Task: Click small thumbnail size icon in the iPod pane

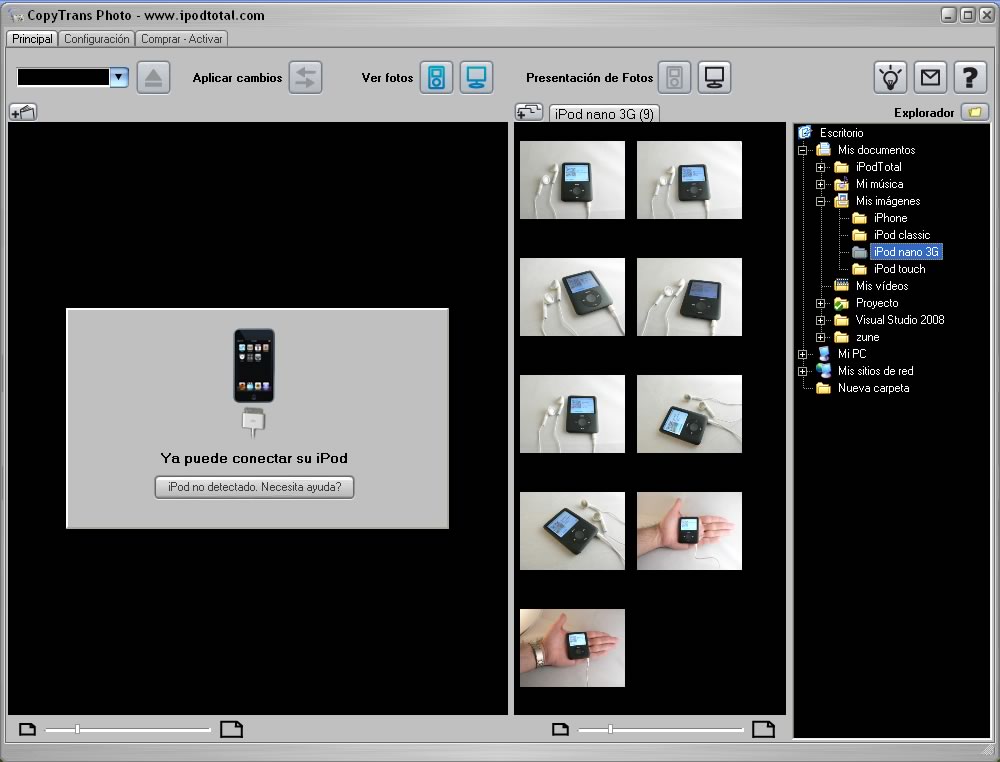Action: pos(27,729)
